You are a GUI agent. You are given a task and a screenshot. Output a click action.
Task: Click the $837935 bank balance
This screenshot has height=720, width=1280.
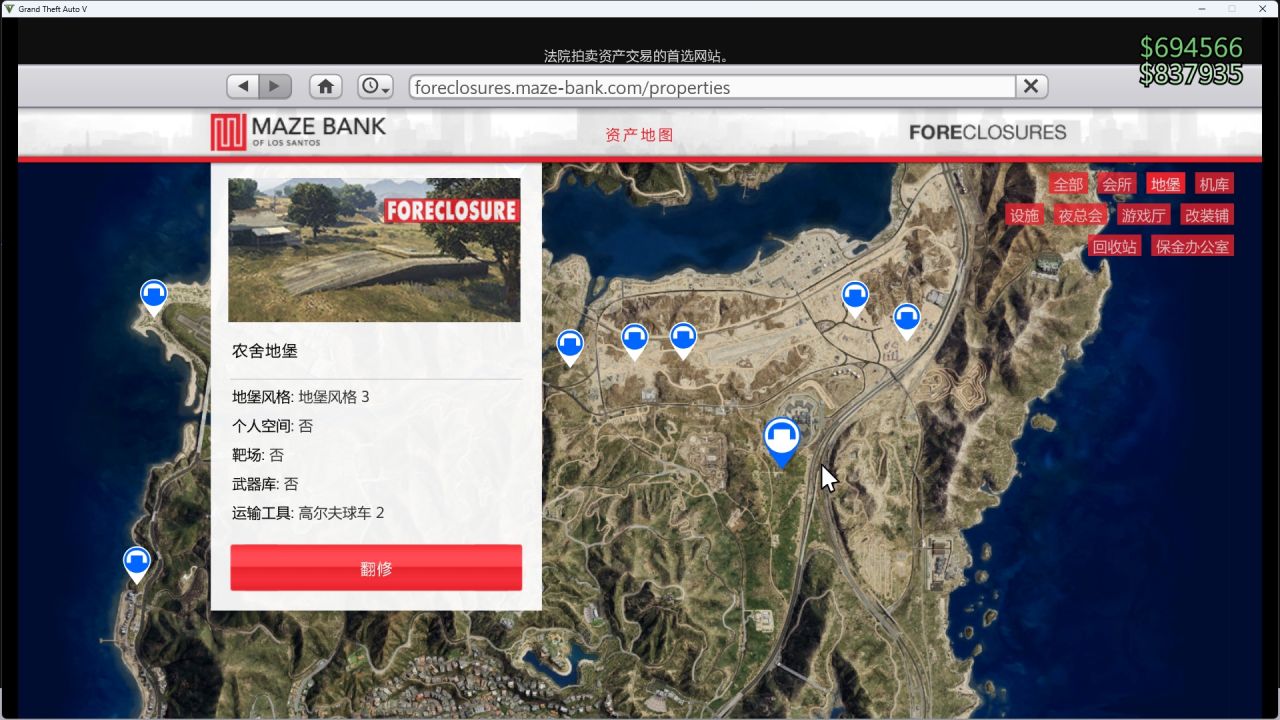(x=1191, y=74)
